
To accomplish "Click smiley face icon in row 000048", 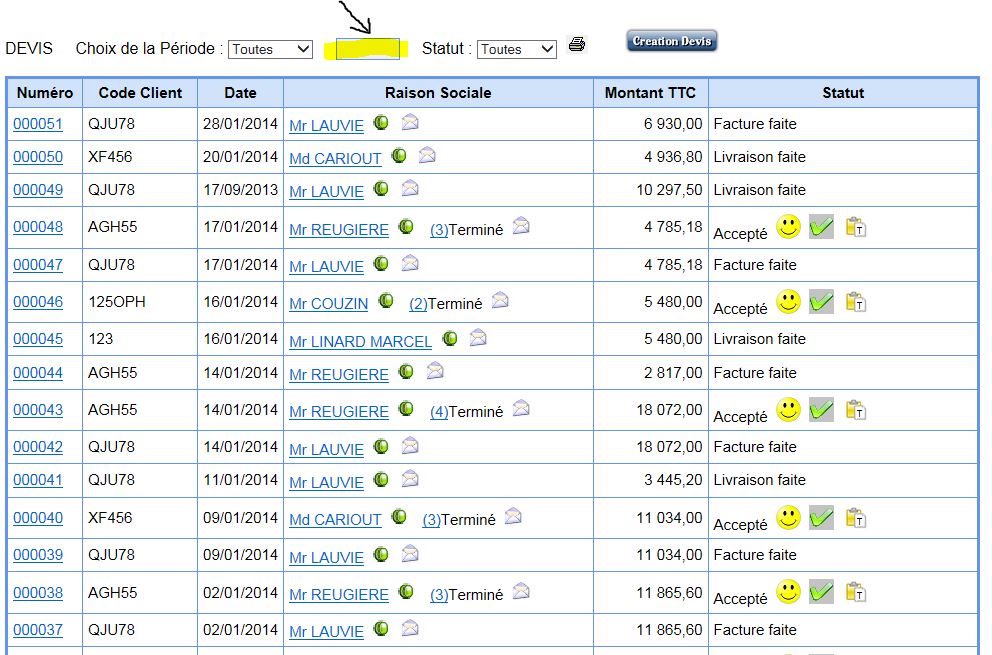I will click(x=789, y=227).
